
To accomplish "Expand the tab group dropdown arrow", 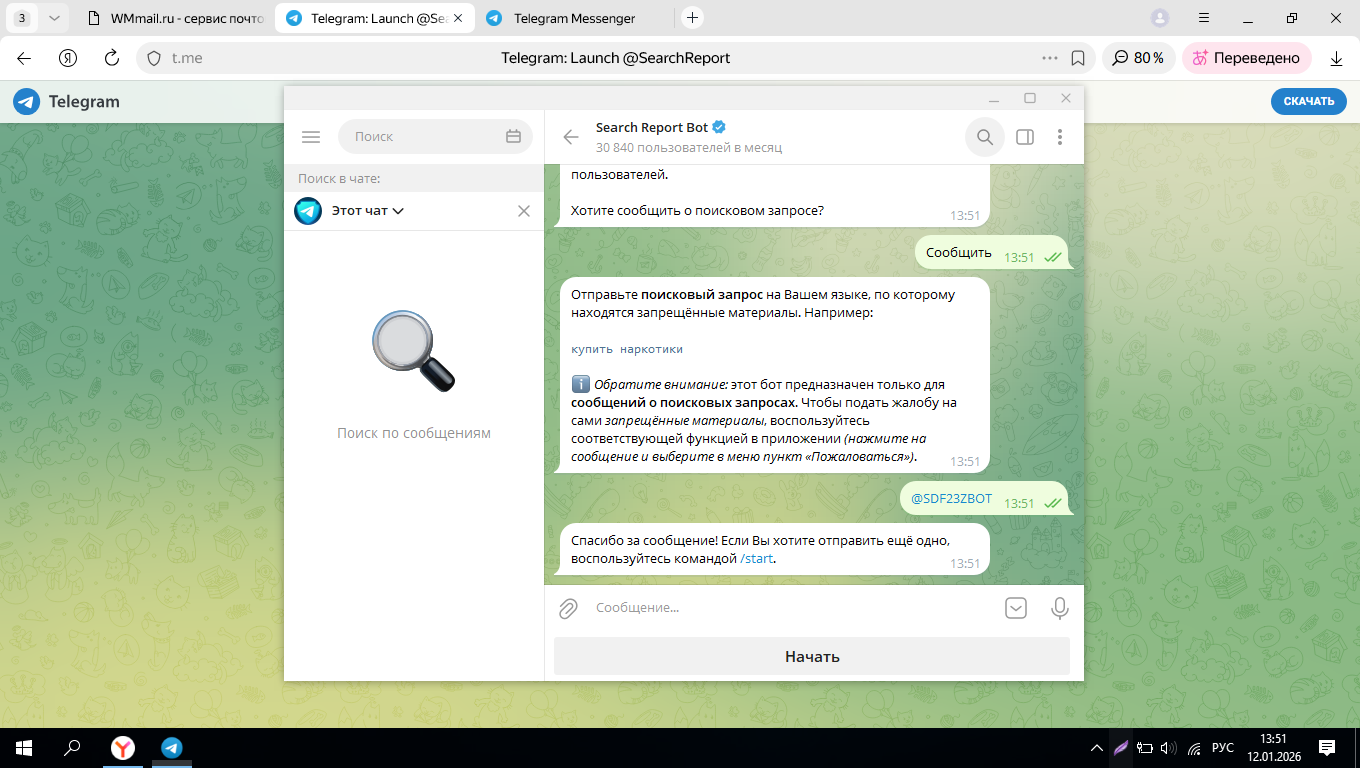I will (x=54, y=18).
